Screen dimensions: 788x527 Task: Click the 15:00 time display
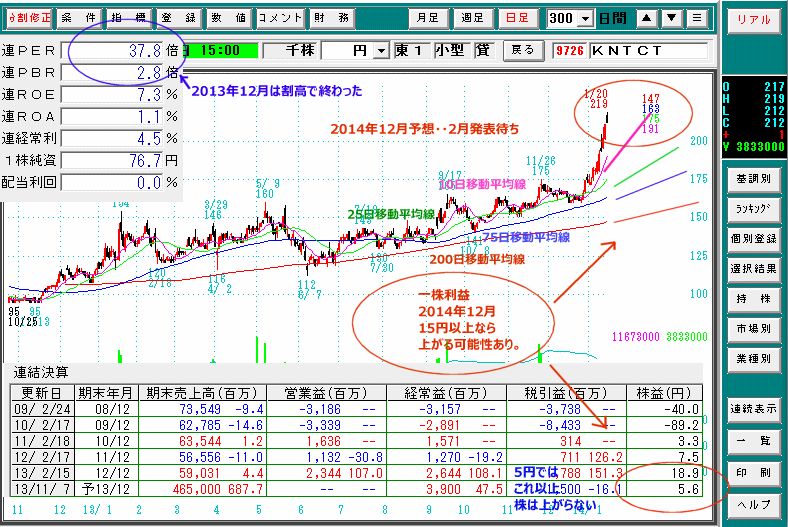tap(220, 51)
